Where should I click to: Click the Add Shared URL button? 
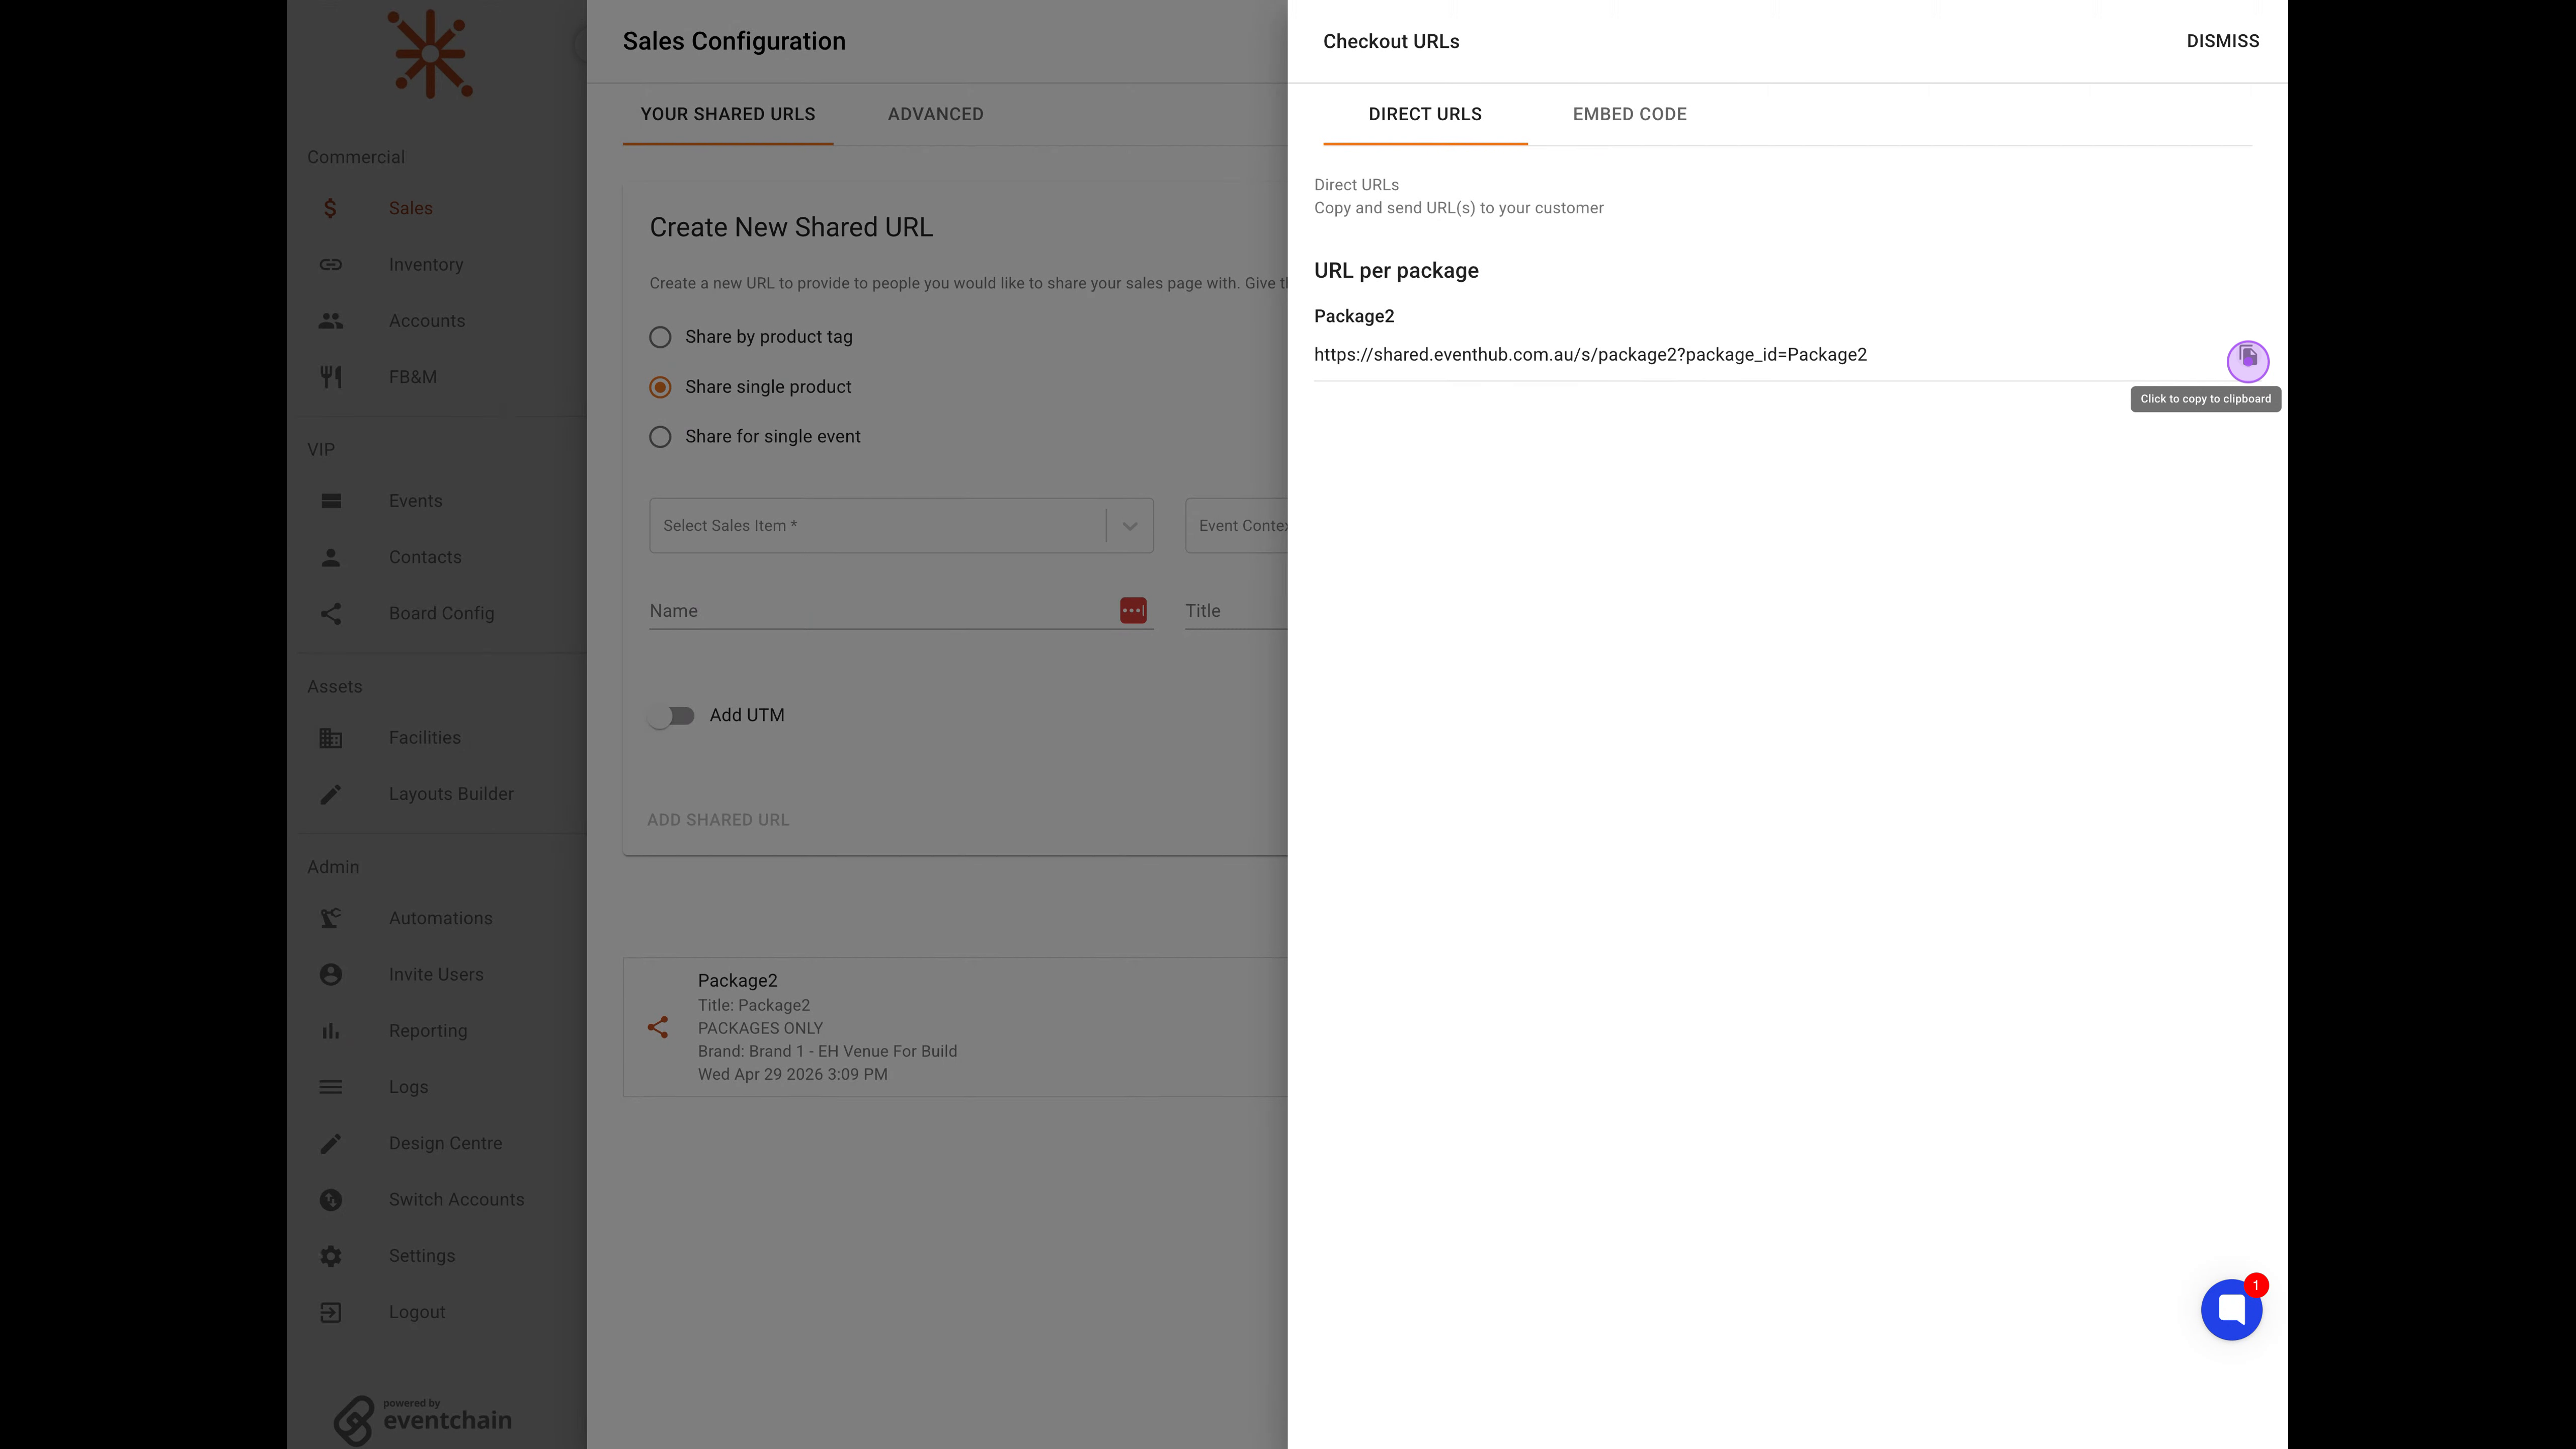[718, 820]
